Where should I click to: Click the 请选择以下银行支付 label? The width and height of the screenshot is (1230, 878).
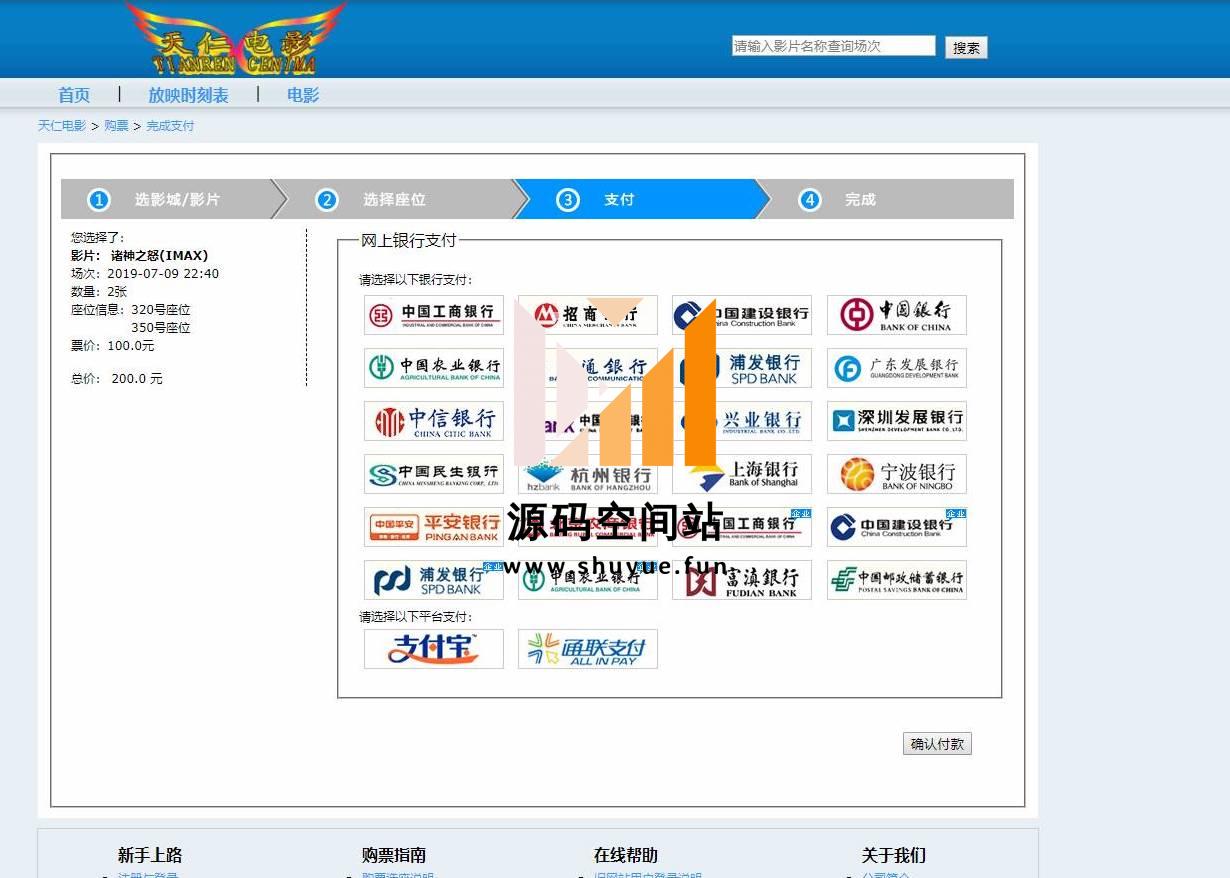416,280
